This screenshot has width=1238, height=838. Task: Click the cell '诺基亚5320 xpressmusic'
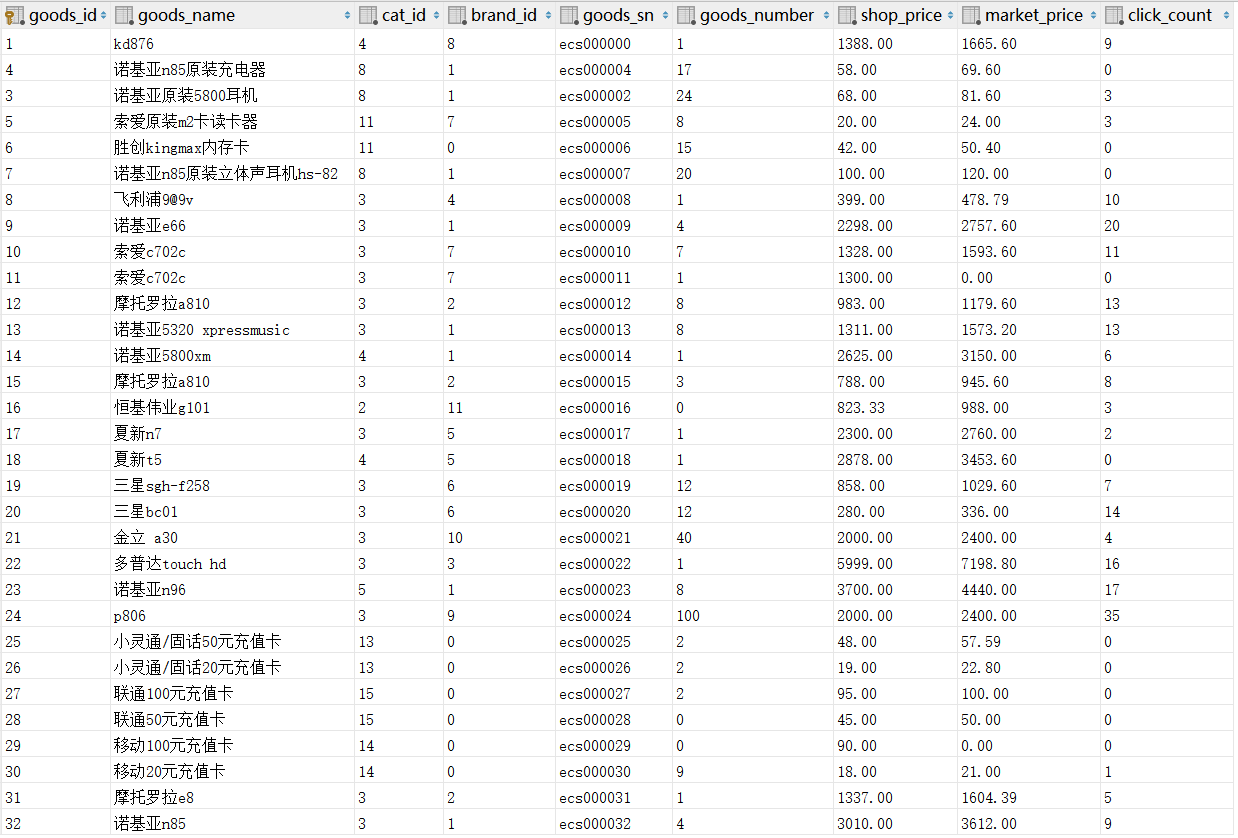point(202,330)
